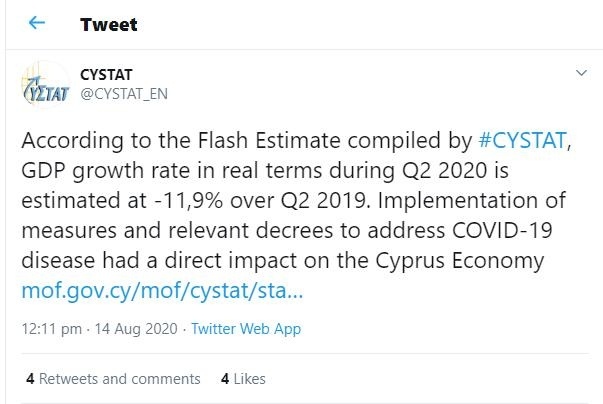Open the CYSTAT display name profile
The image size is (603, 404).
[106, 75]
